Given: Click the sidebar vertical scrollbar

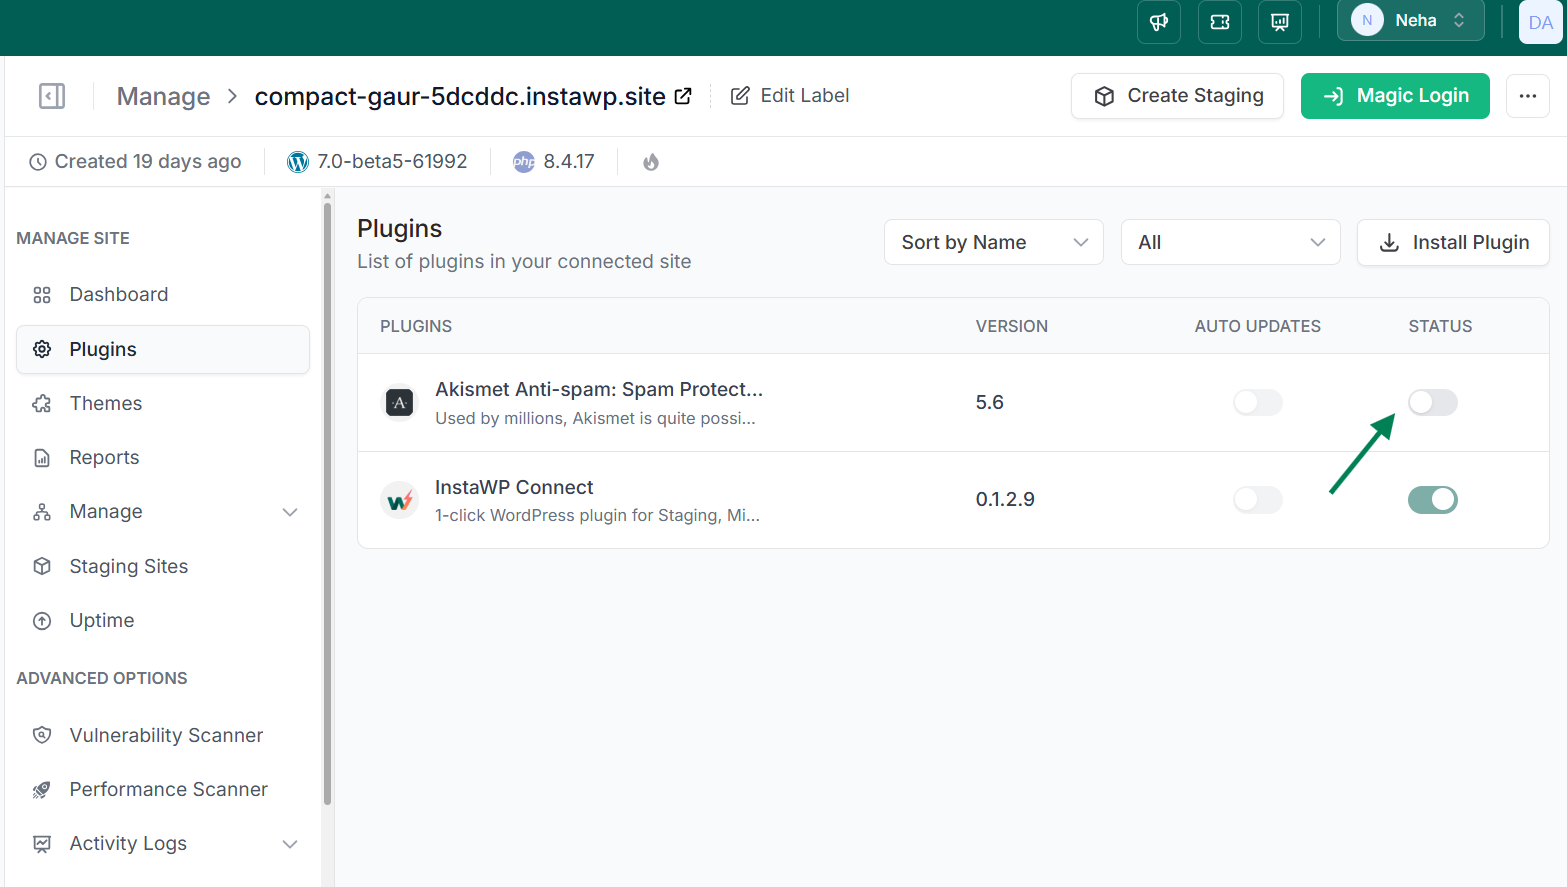Looking at the screenshot, I should 327,500.
